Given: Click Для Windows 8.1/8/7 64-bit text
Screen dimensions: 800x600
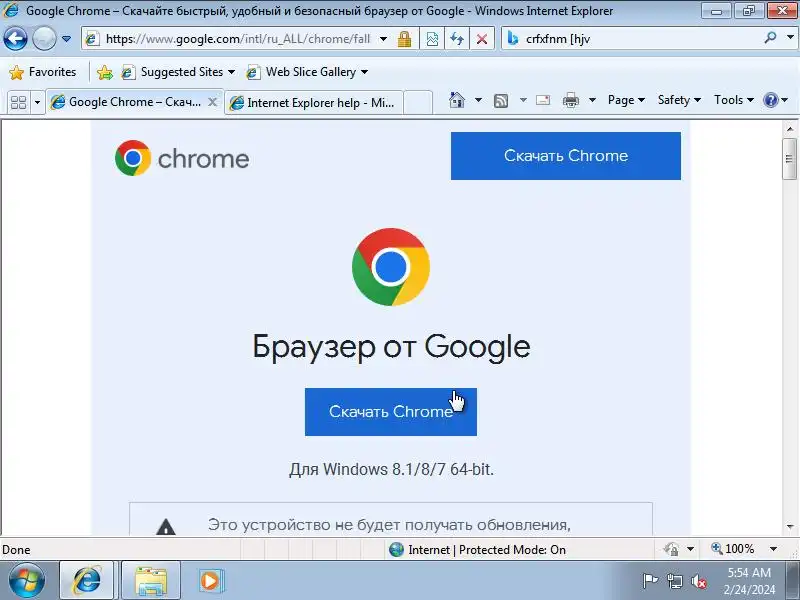Looking at the screenshot, I should 391,469.
